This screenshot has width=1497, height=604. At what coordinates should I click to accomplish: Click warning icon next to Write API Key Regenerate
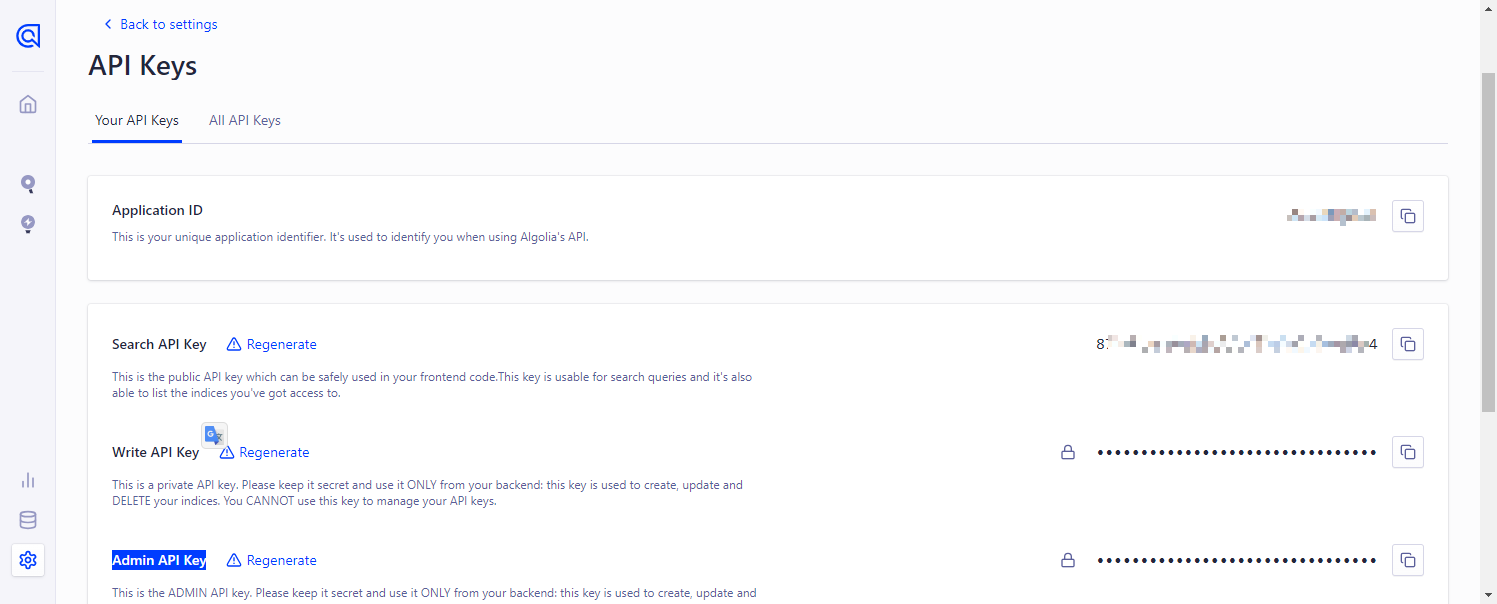click(227, 452)
